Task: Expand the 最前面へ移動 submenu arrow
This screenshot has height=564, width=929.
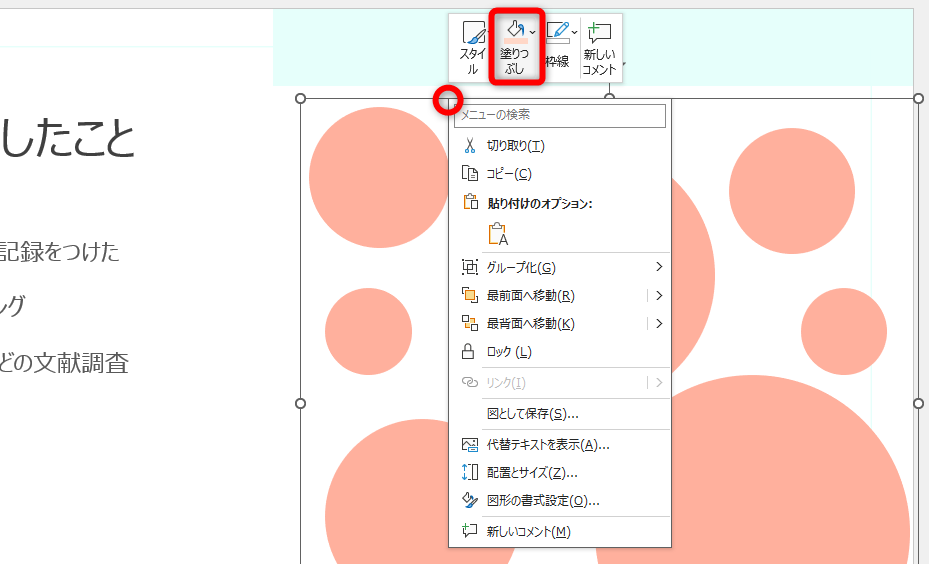Action: (659, 296)
